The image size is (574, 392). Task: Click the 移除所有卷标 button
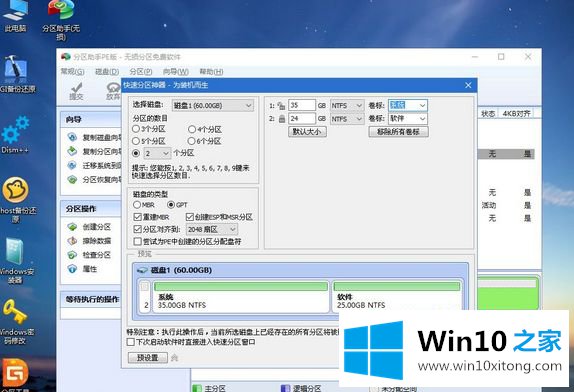(x=398, y=132)
